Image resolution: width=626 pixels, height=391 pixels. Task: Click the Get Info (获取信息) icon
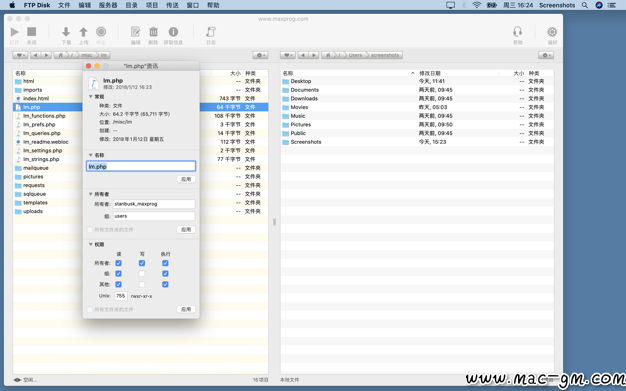click(173, 32)
